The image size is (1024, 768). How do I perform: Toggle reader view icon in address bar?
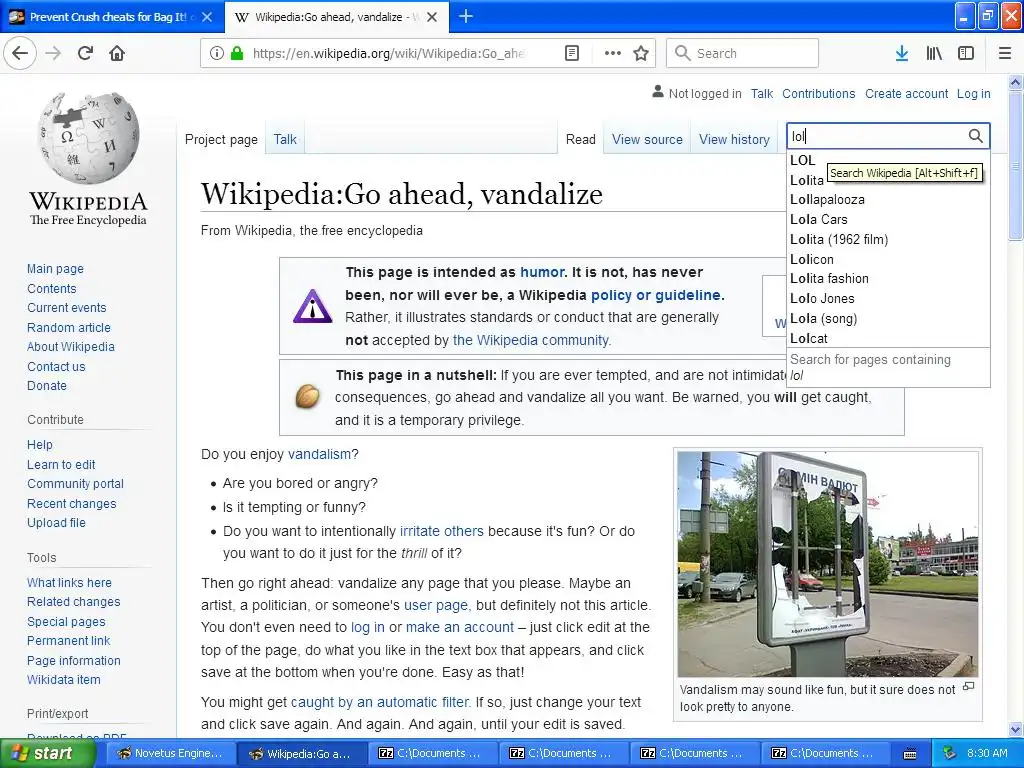click(572, 53)
